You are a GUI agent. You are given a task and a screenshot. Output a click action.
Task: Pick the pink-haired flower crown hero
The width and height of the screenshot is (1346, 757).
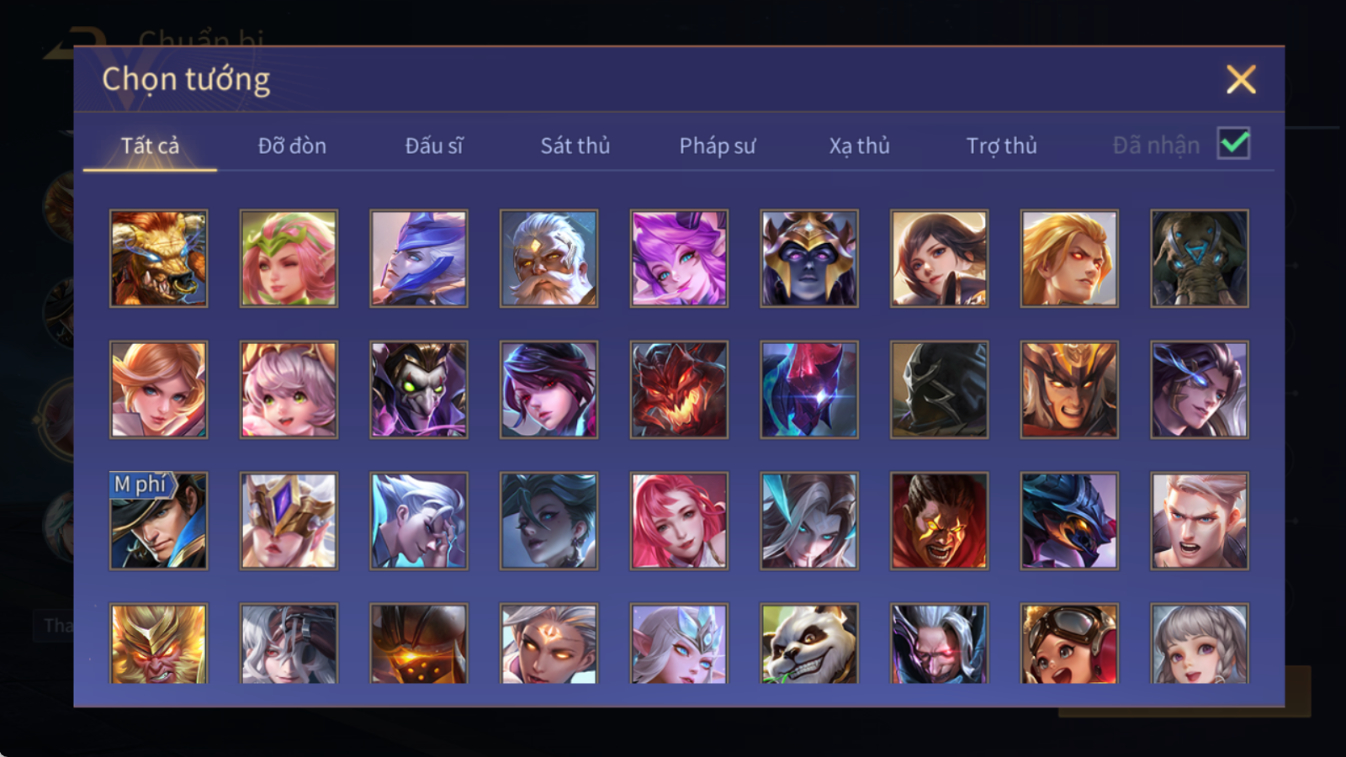point(289,258)
